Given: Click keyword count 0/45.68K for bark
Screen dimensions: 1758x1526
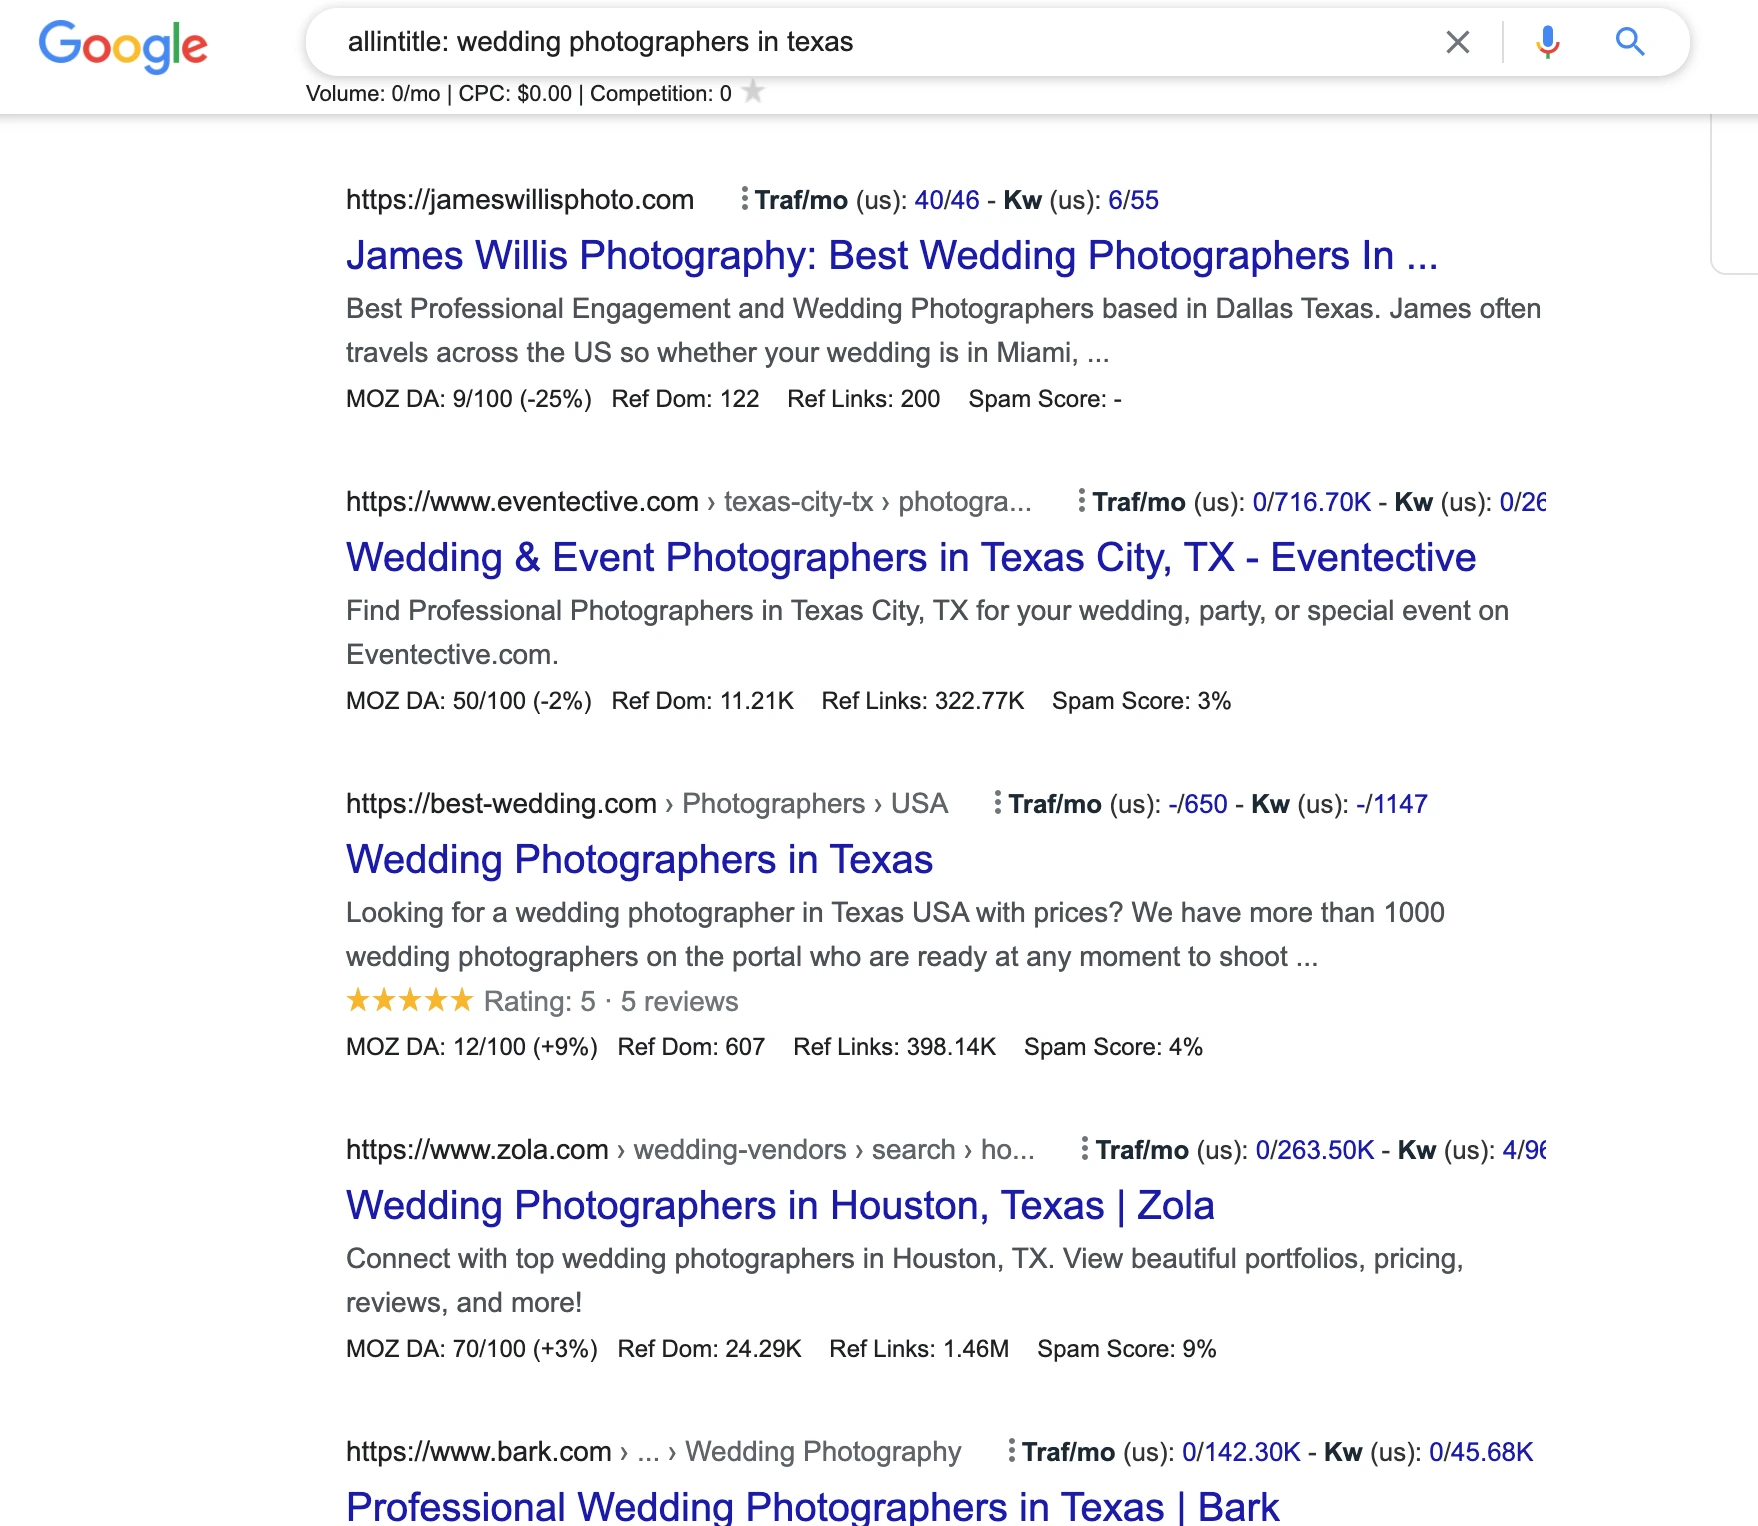Looking at the screenshot, I should 1481,1452.
